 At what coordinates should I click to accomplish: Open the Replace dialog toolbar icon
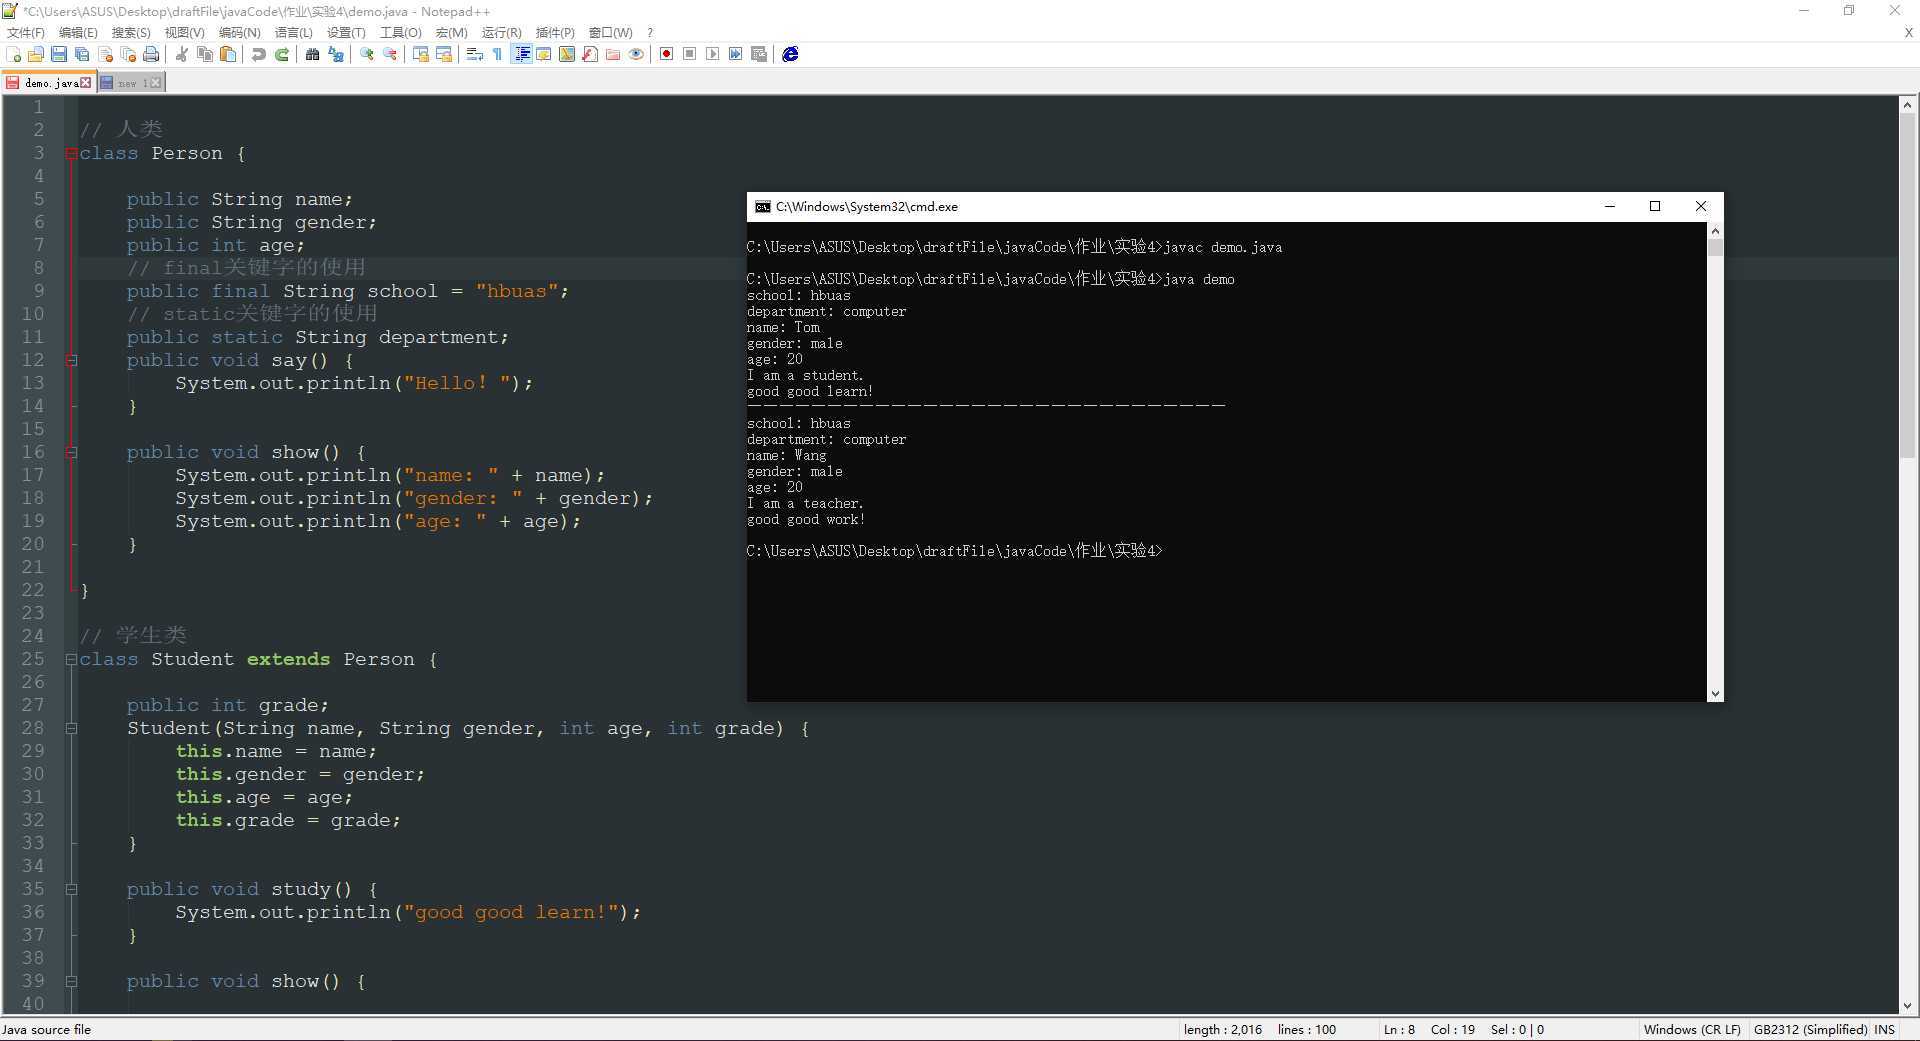pos(336,54)
